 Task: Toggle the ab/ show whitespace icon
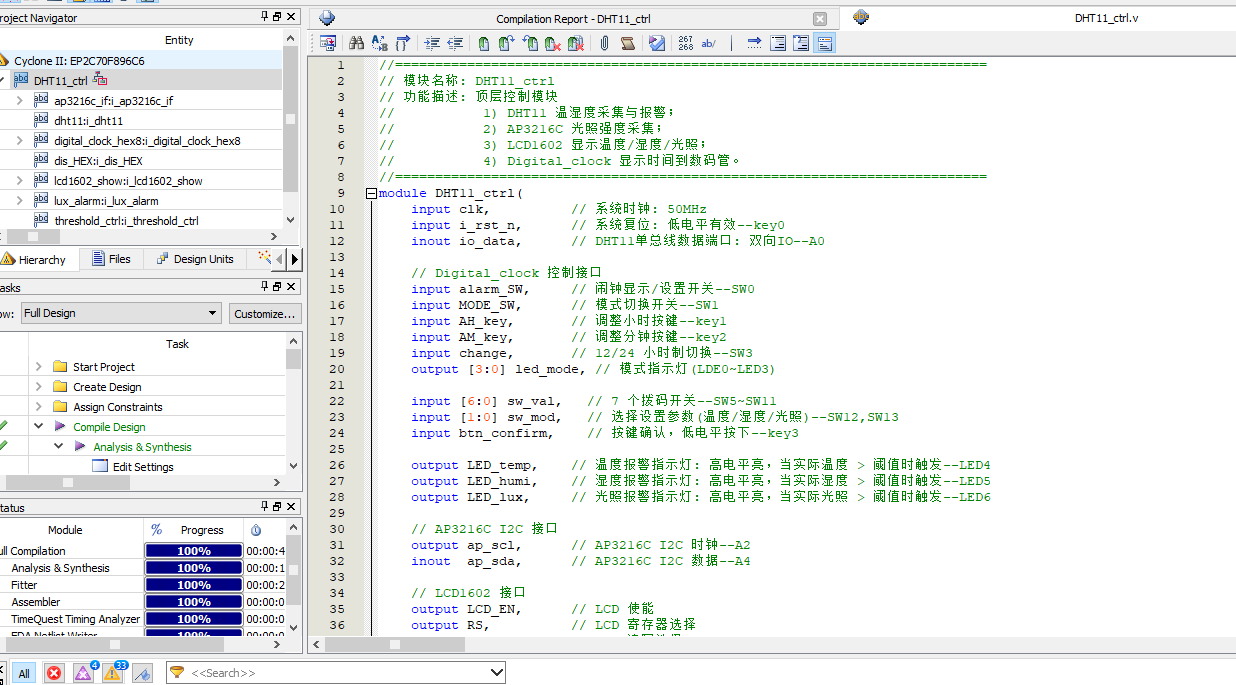709,43
